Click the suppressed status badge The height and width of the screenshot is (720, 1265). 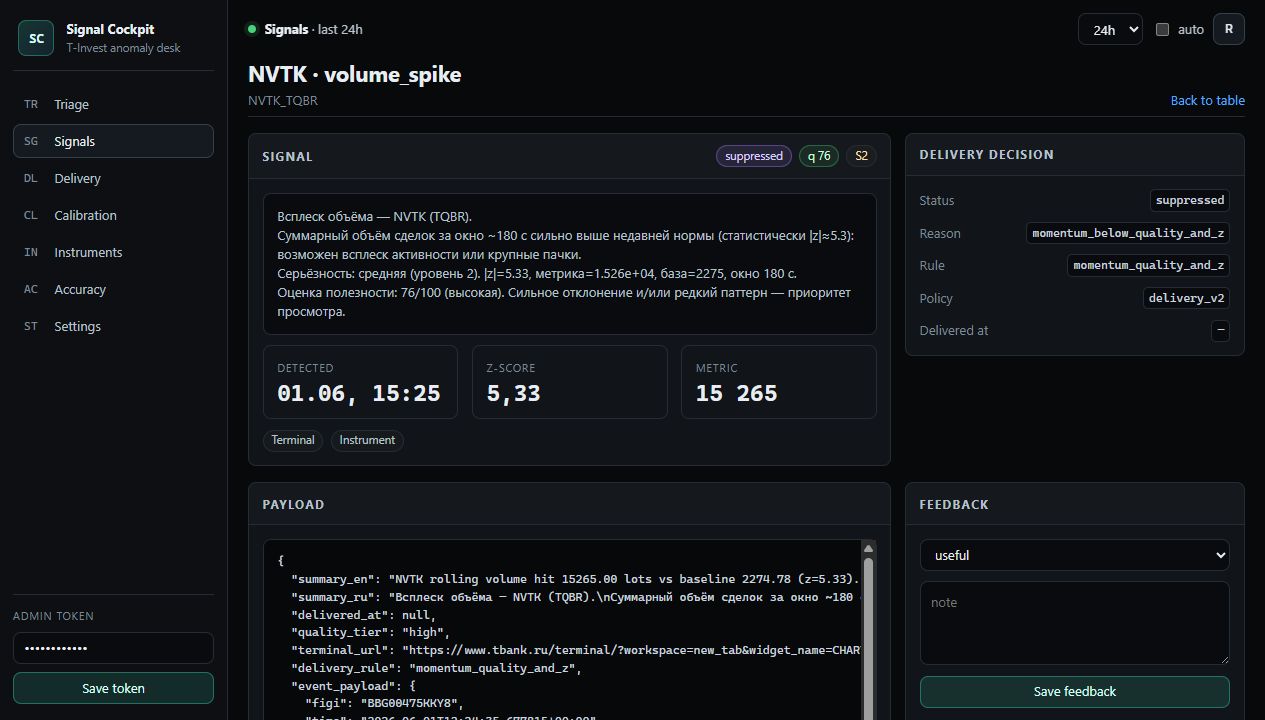754,156
